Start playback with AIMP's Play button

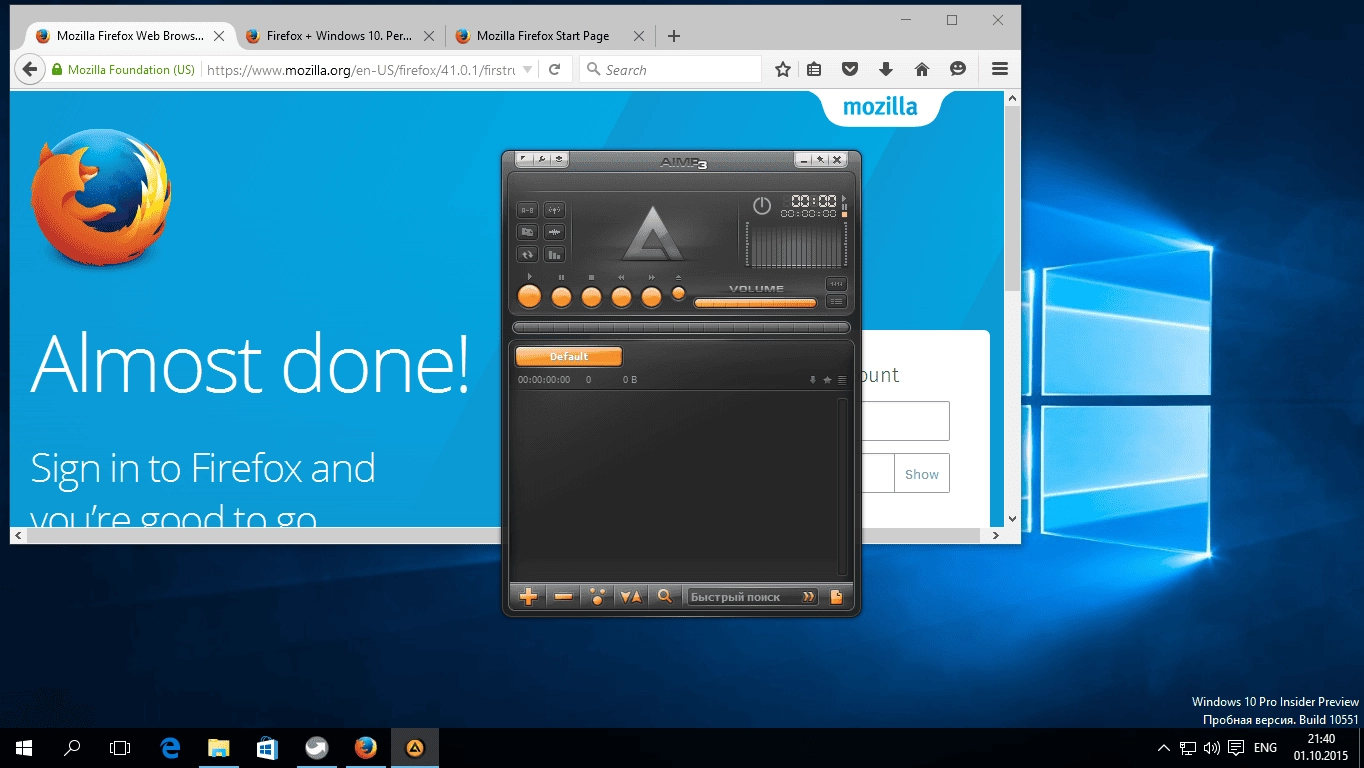coord(529,296)
